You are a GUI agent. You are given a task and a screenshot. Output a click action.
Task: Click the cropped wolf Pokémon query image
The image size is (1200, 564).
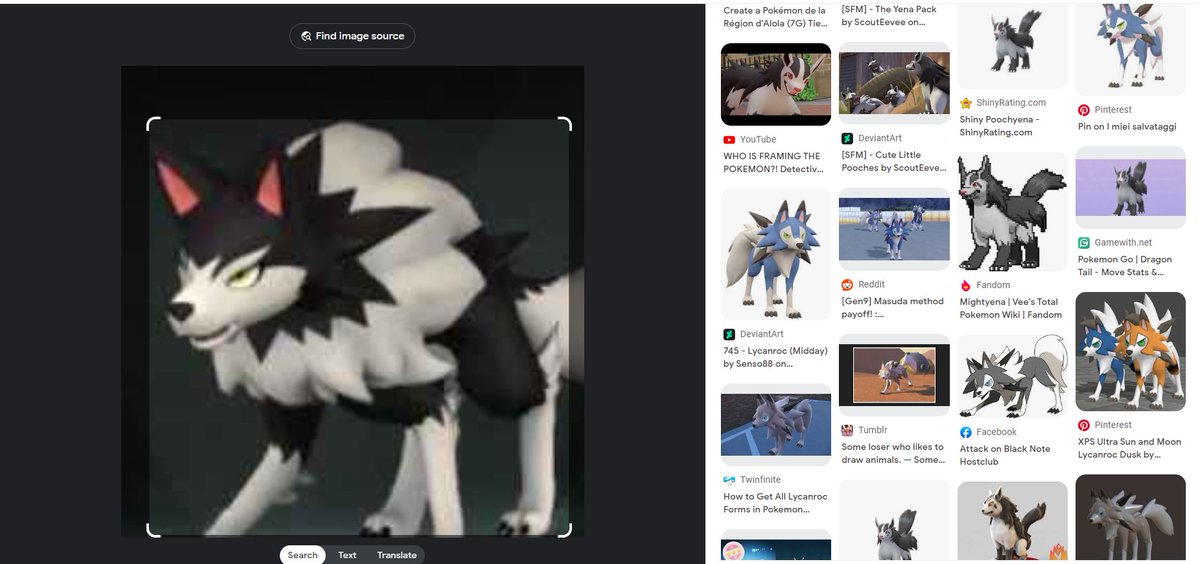(360, 327)
